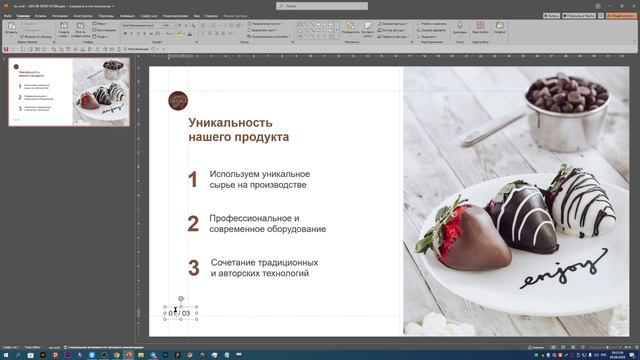Click the text highlight color button
This screenshot has height=360, width=640.
click(180, 34)
